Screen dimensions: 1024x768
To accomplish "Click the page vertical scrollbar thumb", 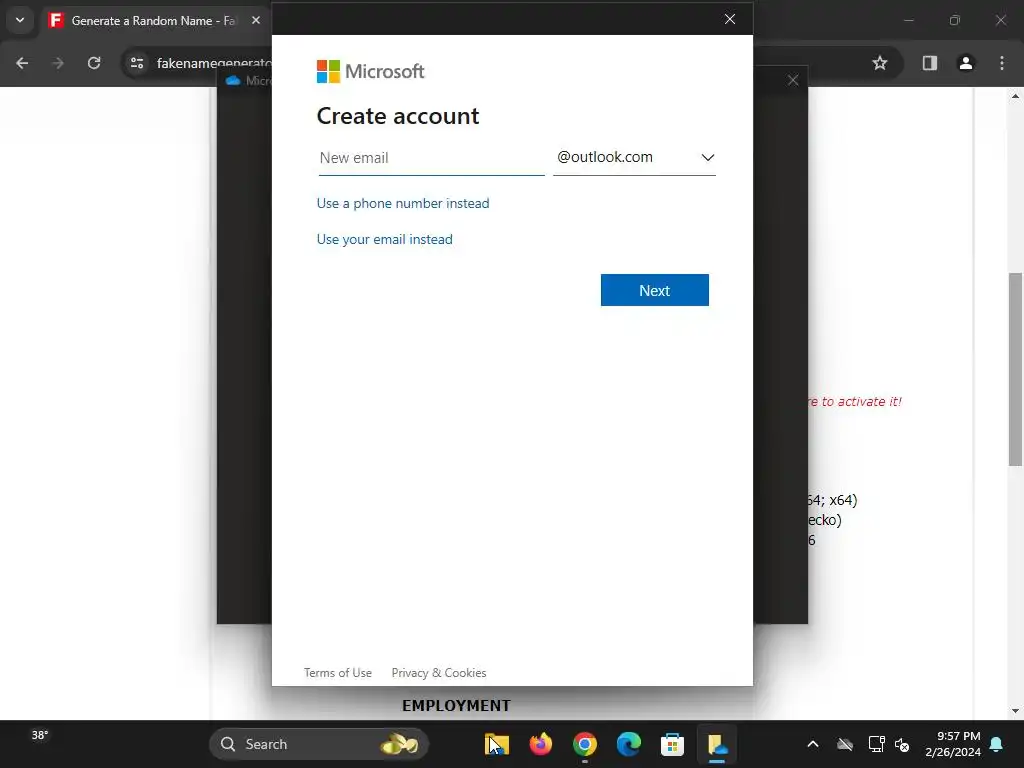I will click(x=1015, y=369).
